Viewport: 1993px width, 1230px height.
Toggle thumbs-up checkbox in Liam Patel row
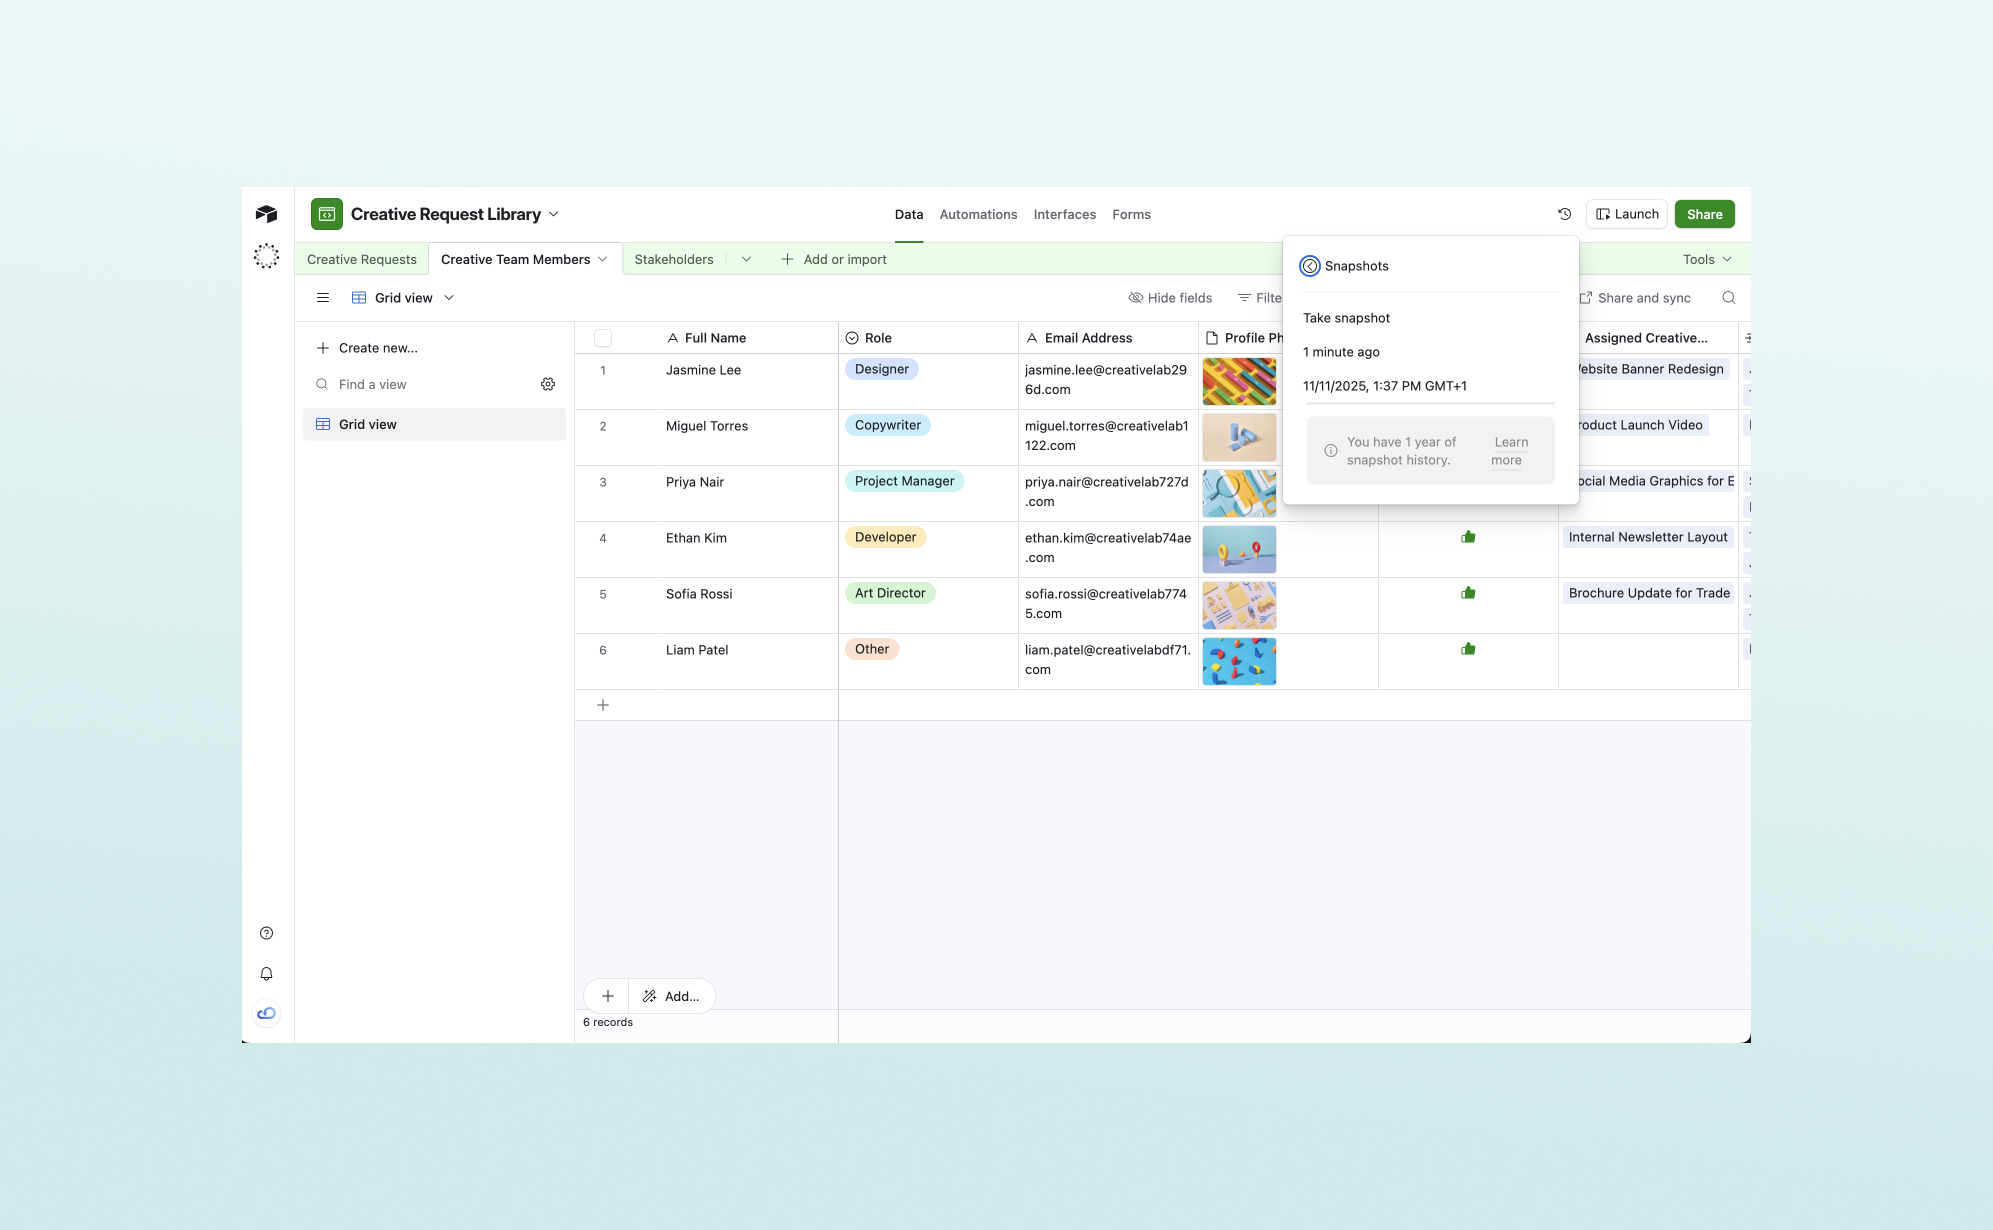pos(1468,649)
